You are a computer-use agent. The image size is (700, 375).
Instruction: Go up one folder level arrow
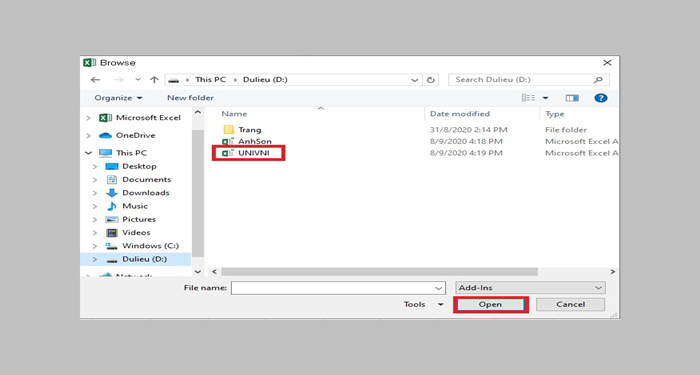click(x=154, y=80)
